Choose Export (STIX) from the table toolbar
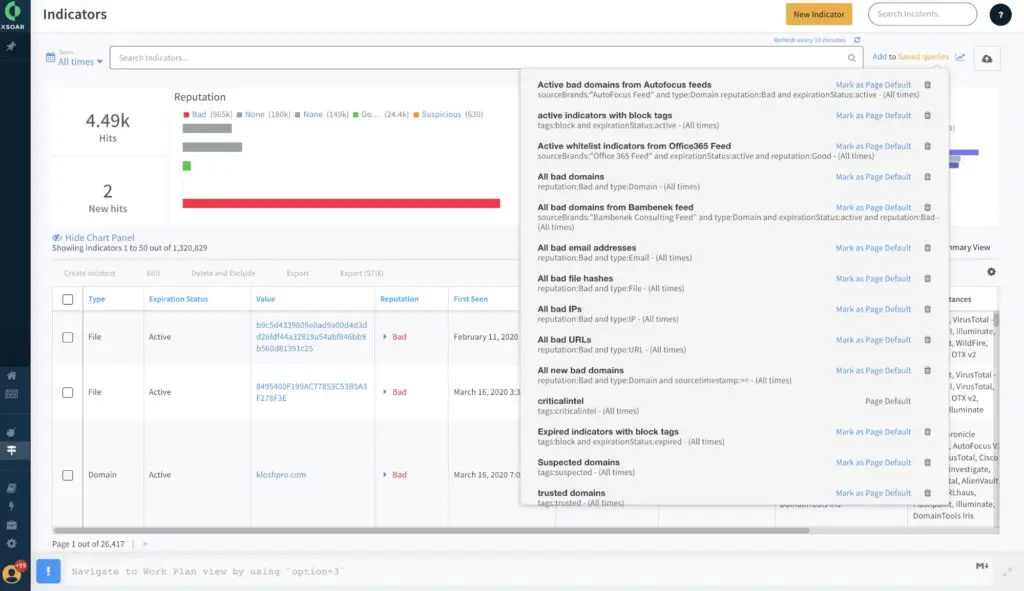1024x591 pixels. click(364, 272)
